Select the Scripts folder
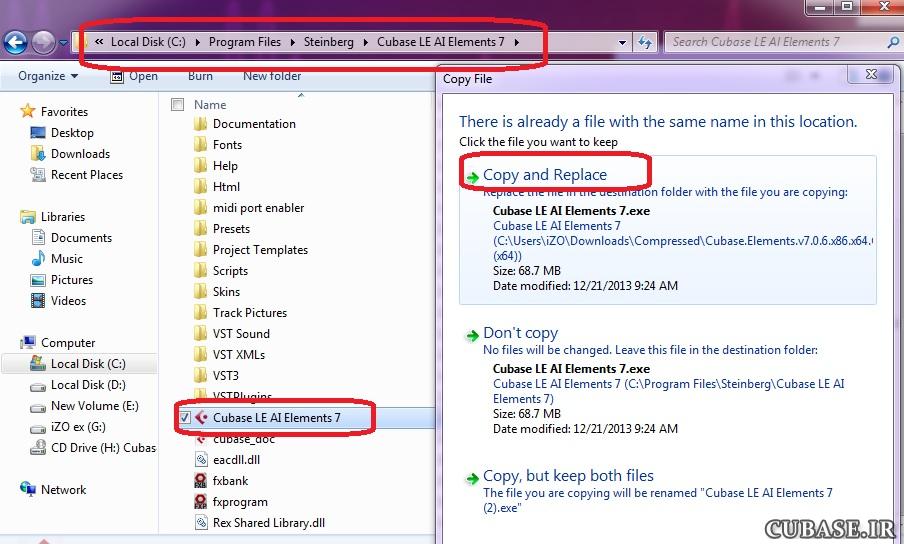 230,271
